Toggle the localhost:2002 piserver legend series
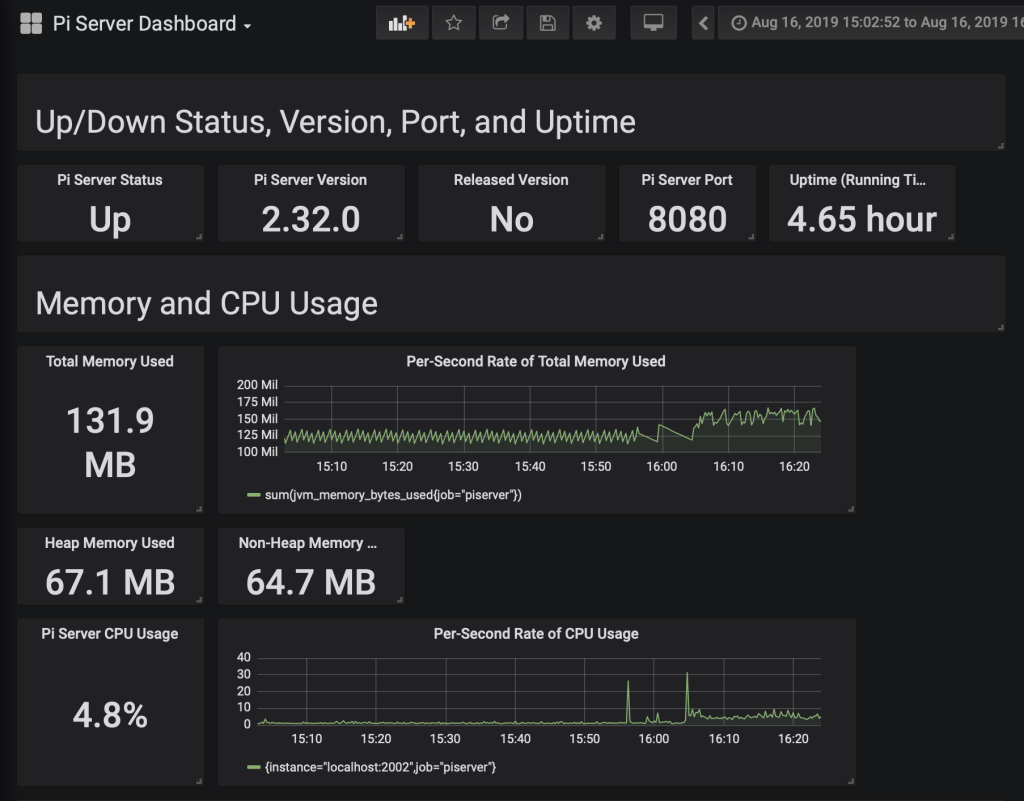 pos(378,767)
